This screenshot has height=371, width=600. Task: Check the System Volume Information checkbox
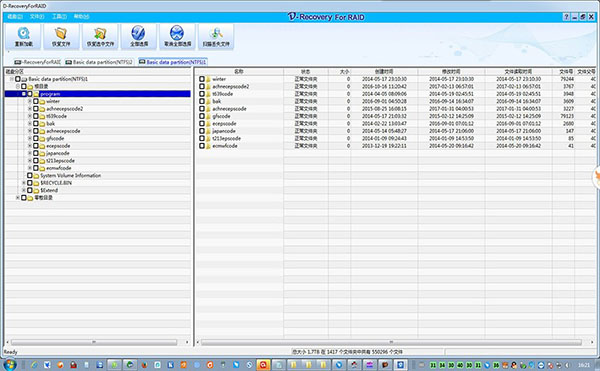[x=29, y=176]
